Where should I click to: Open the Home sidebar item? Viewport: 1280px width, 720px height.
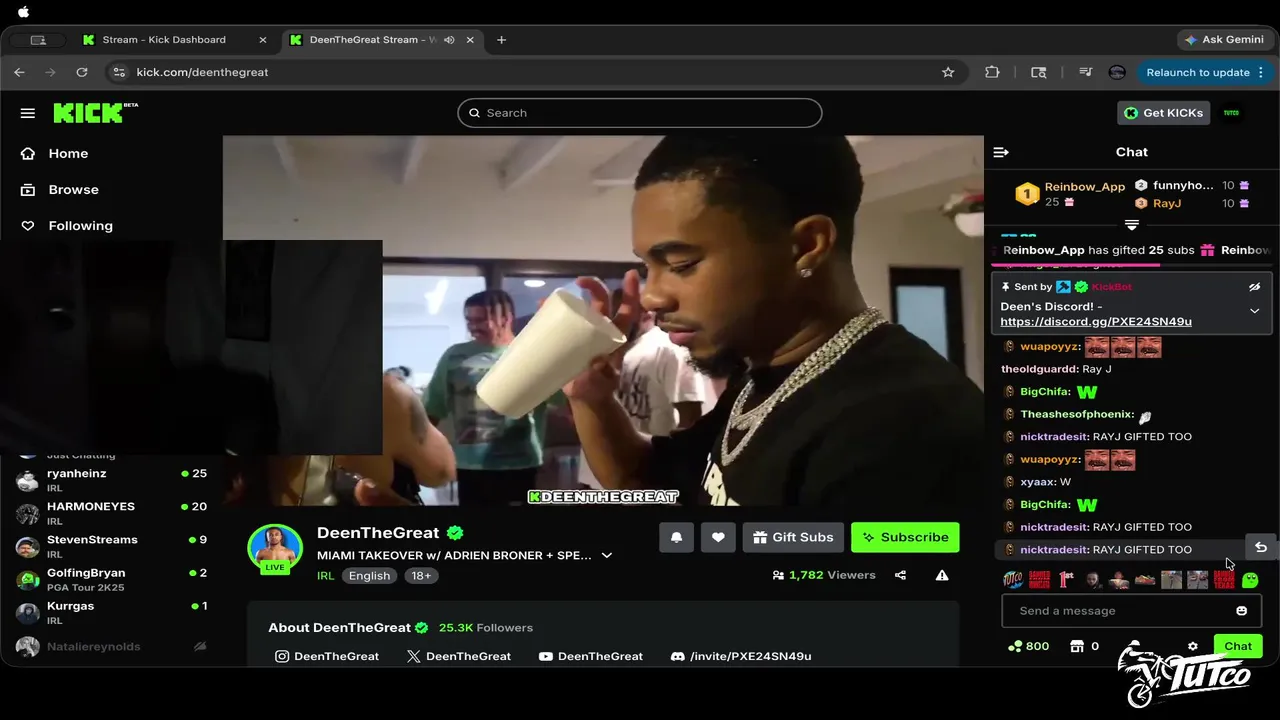pos(68,153)
